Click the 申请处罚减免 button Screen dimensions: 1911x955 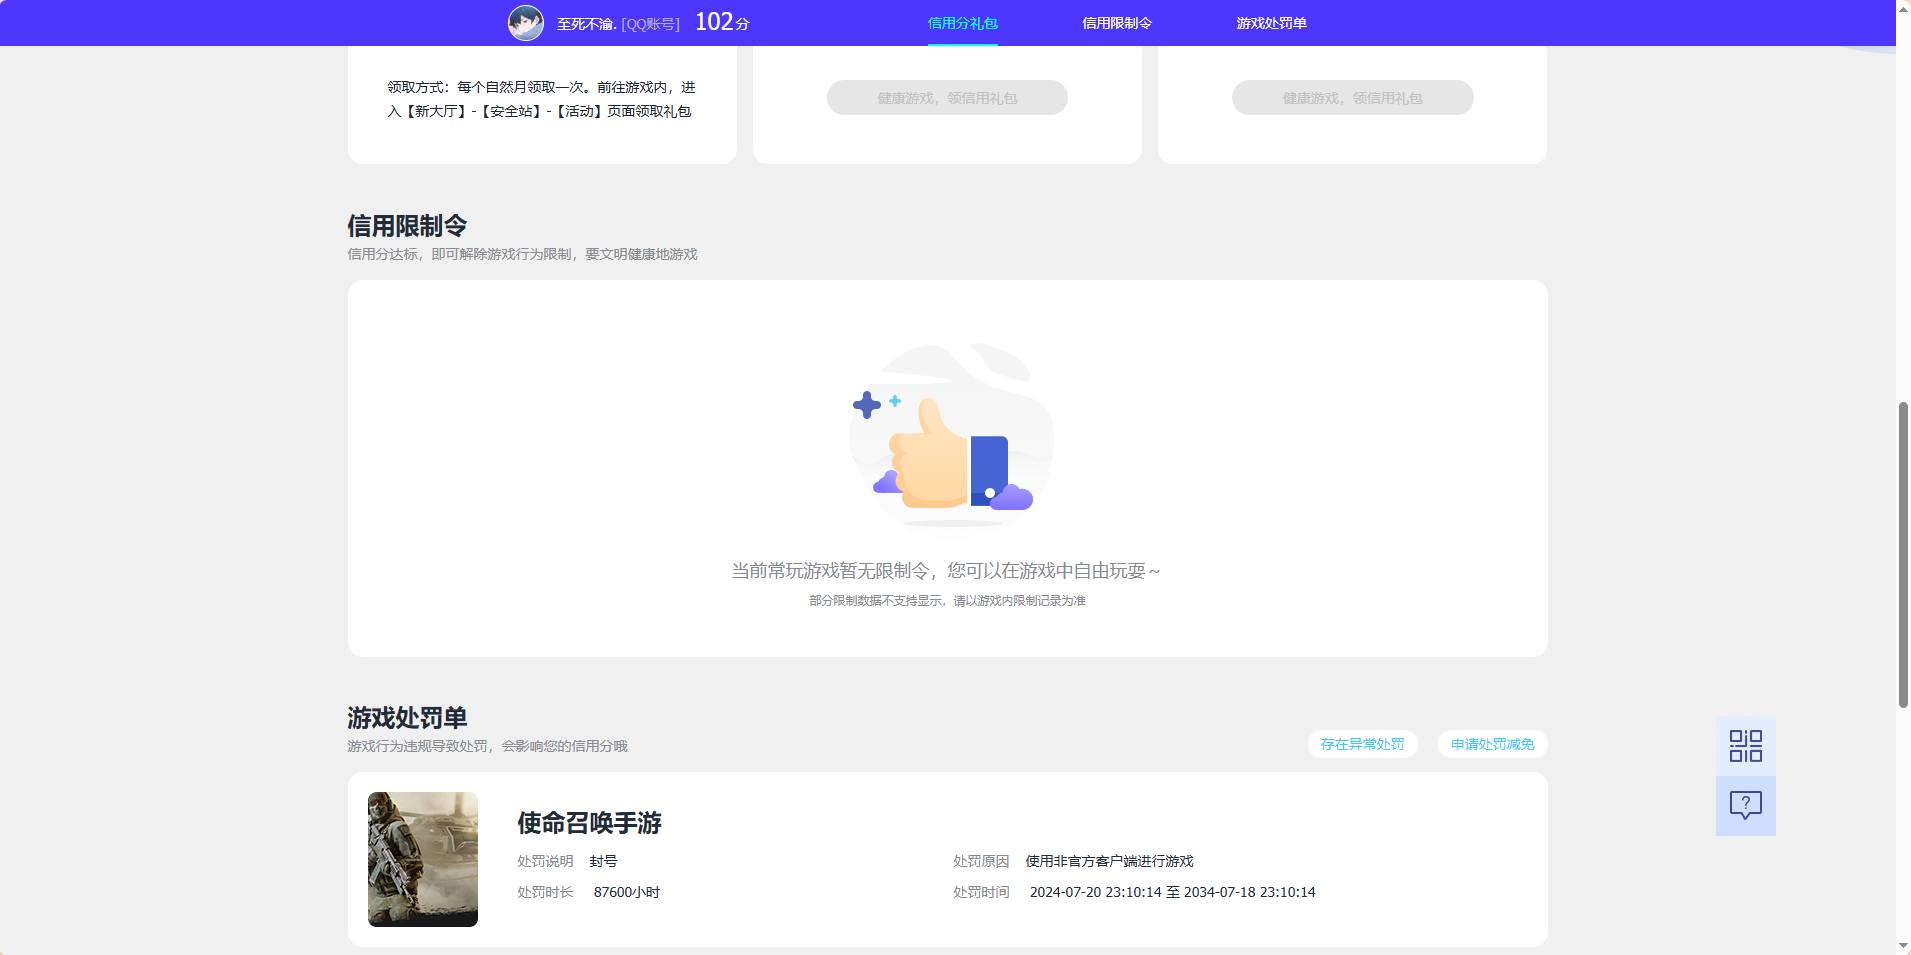pos(1492,744)
